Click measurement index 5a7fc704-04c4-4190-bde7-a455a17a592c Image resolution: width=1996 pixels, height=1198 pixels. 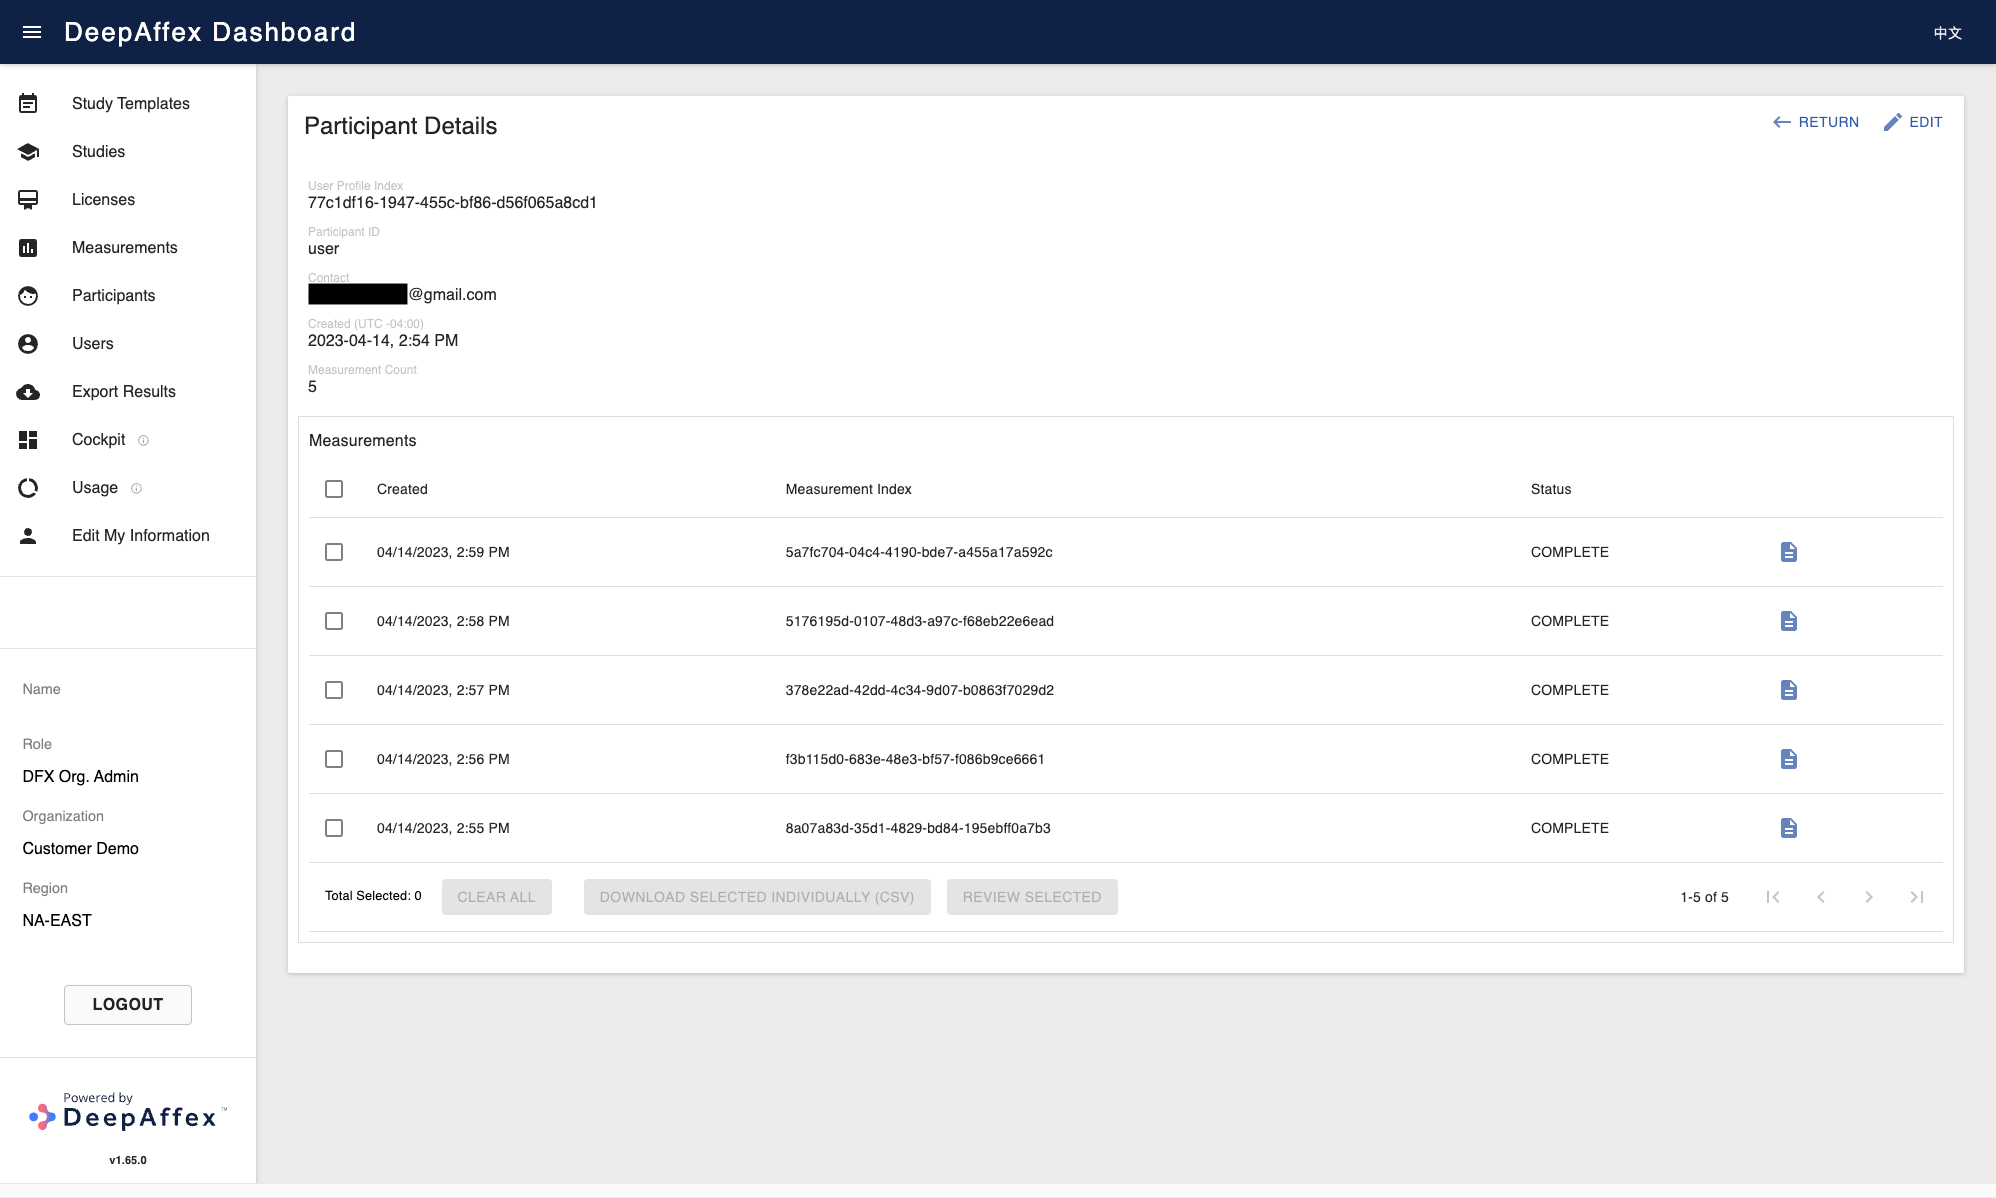919,552
